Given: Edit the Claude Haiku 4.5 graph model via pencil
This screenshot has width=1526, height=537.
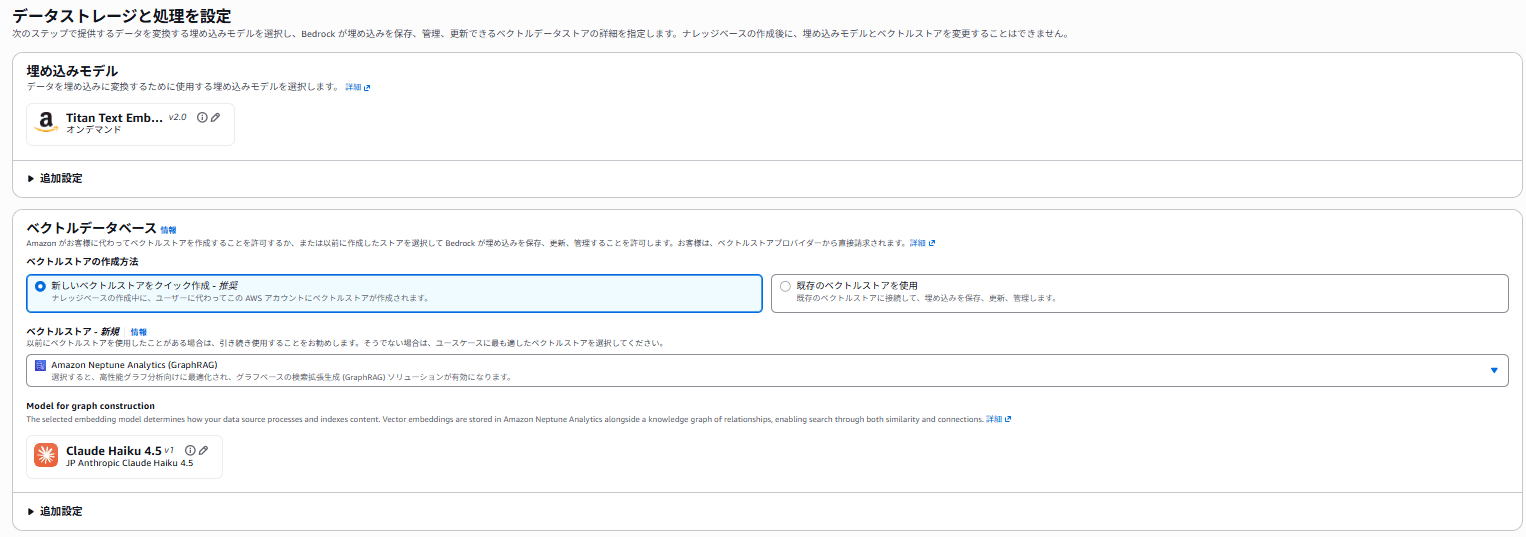Looking at the screenshot, I should (x=203, y=450).
